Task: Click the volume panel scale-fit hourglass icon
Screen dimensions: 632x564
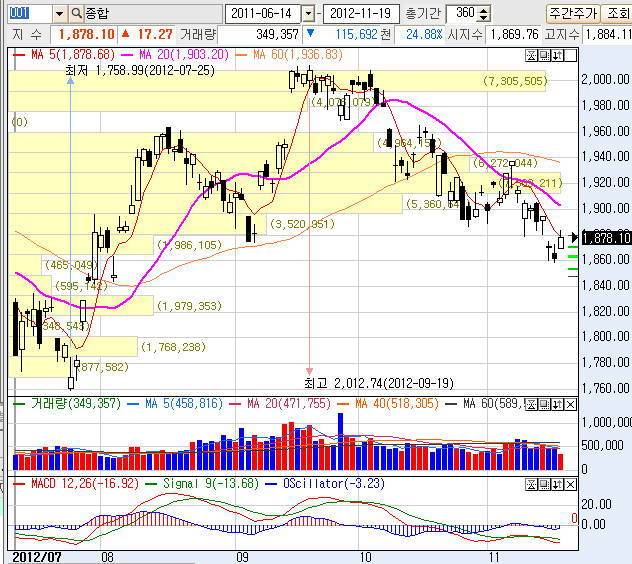Action: (532, 404)
